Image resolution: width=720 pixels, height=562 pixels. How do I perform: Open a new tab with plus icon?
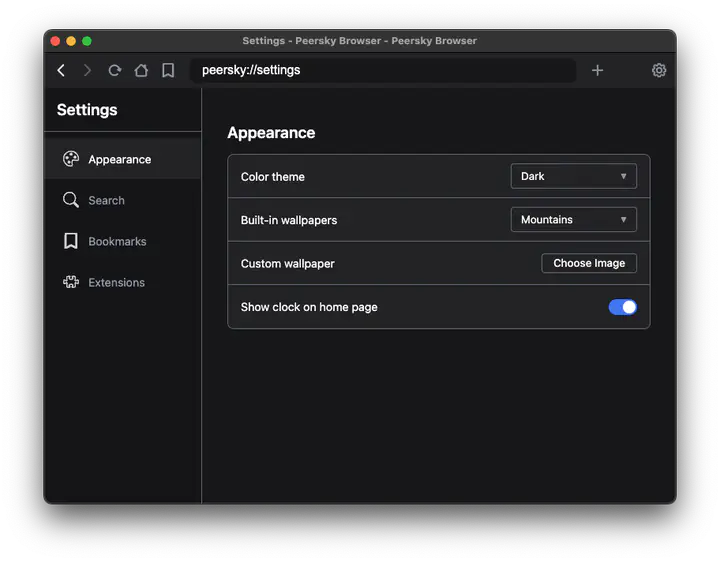[597, 70]
